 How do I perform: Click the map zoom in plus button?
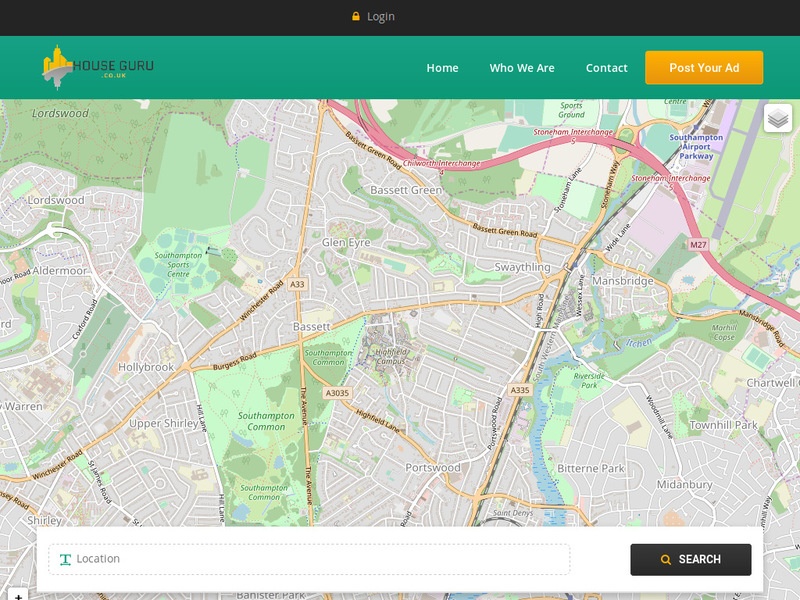pos(18,596)
